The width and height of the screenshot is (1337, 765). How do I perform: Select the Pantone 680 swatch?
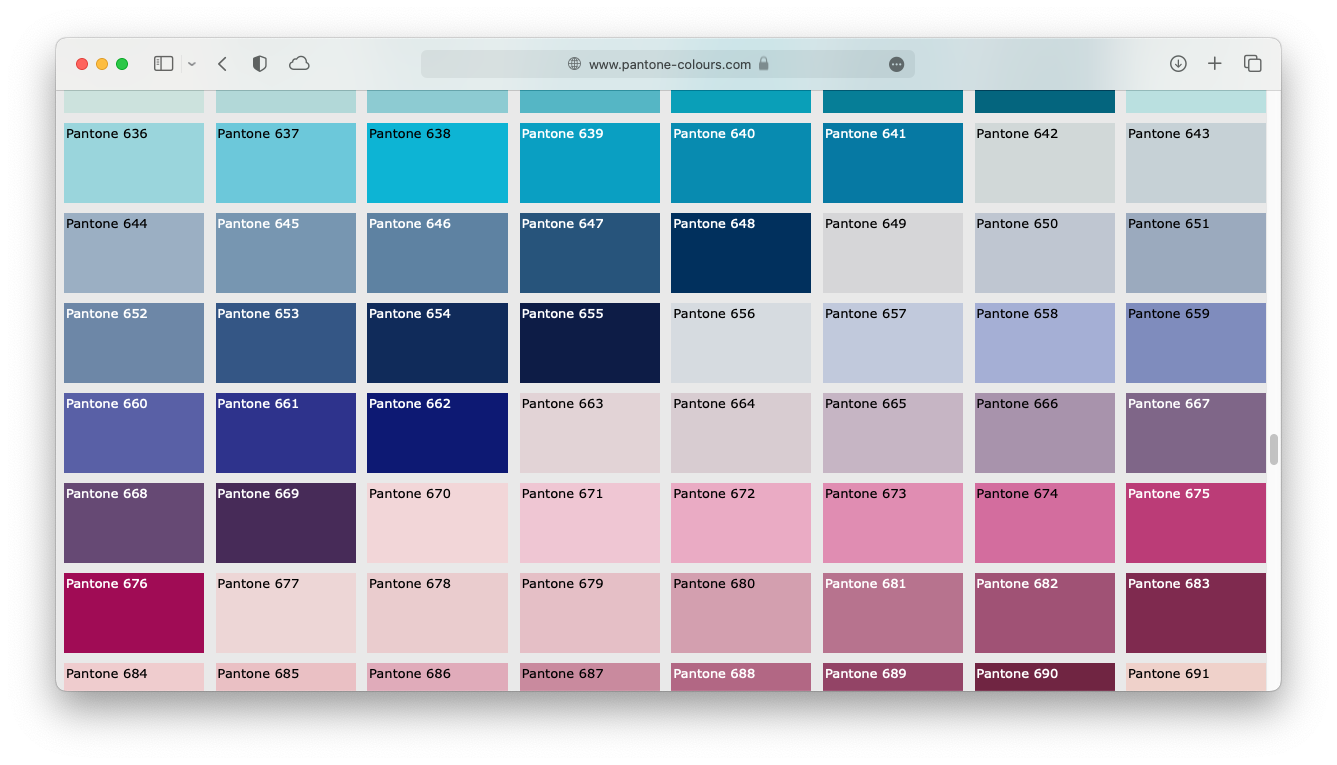coord(741,613)
